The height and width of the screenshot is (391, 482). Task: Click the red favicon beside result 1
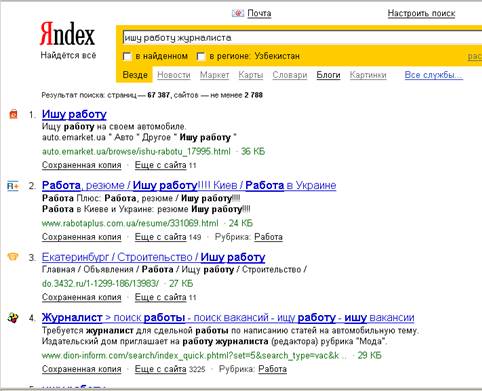[13, 114]
